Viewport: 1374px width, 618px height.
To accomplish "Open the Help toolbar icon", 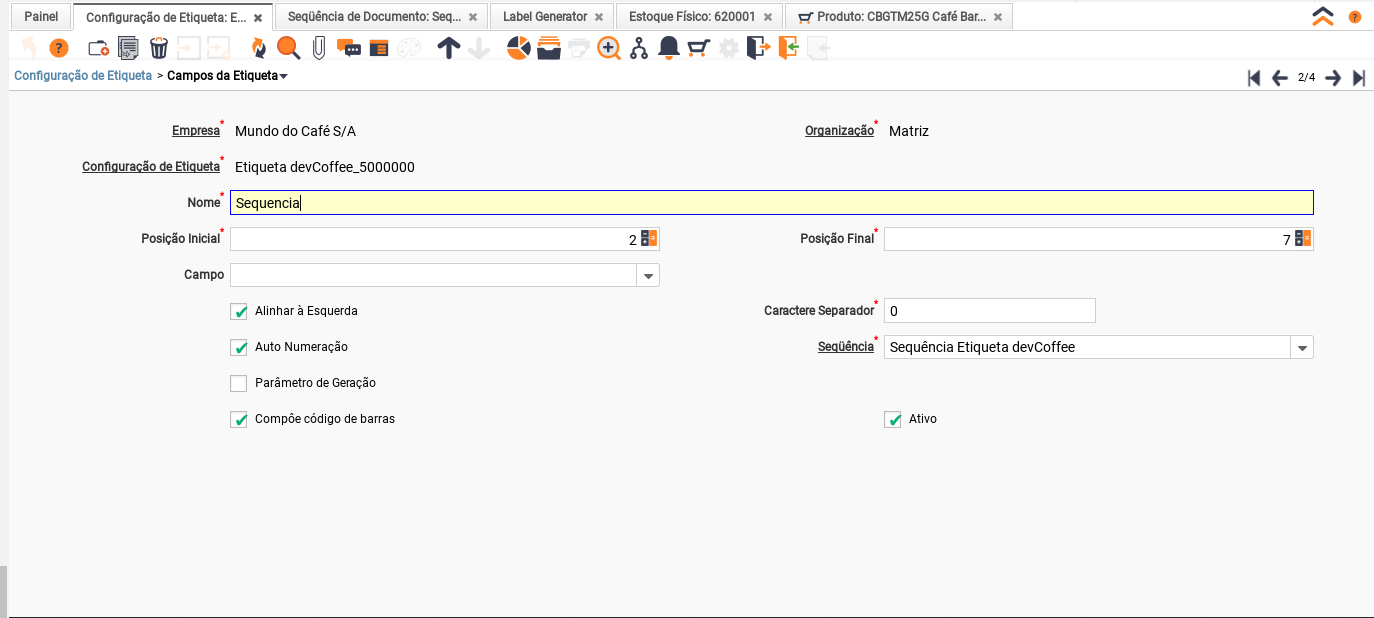I will (59, 48).
